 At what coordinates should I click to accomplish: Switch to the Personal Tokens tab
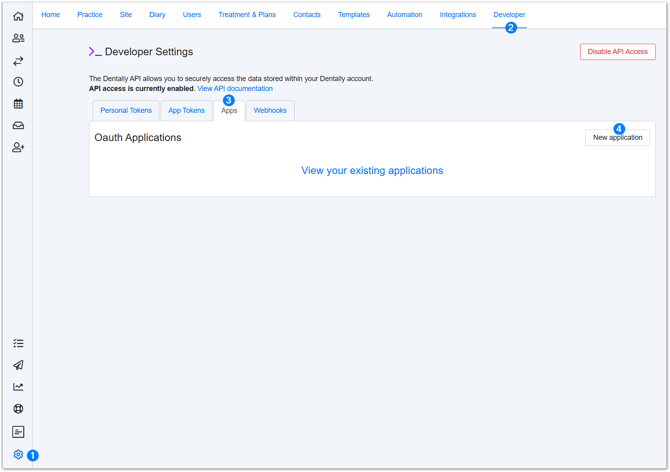[x=126, y=111]
